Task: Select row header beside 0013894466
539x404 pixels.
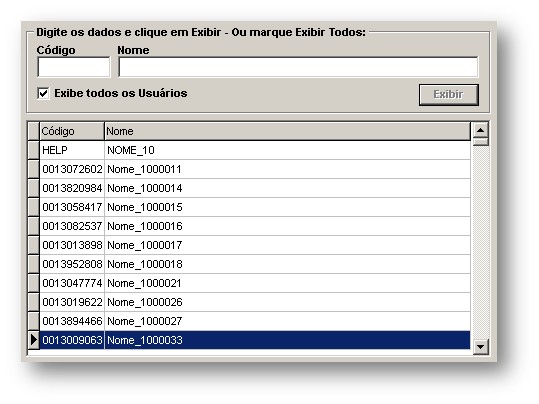Action: click(x=34, y=321)
